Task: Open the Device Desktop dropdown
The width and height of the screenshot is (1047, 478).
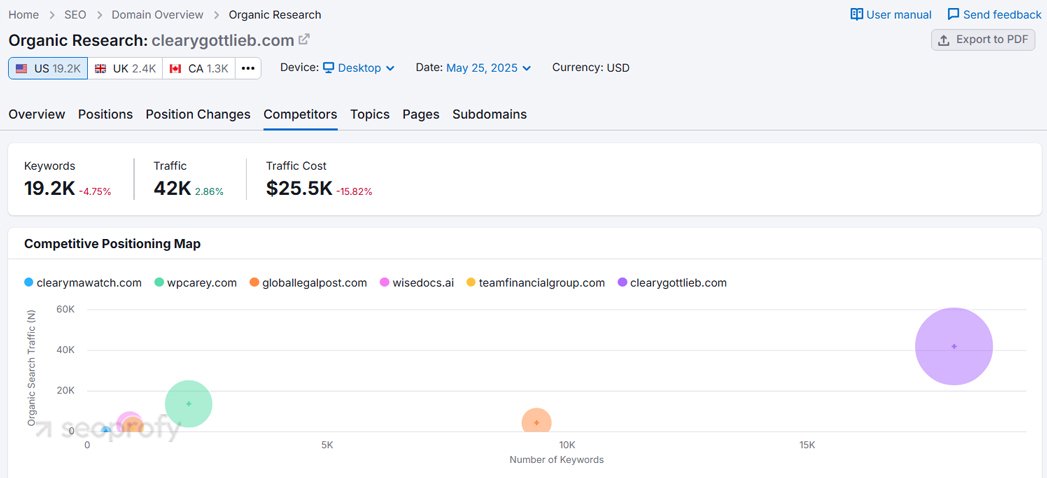Action: pyautogui.click(x=359, y=67)
